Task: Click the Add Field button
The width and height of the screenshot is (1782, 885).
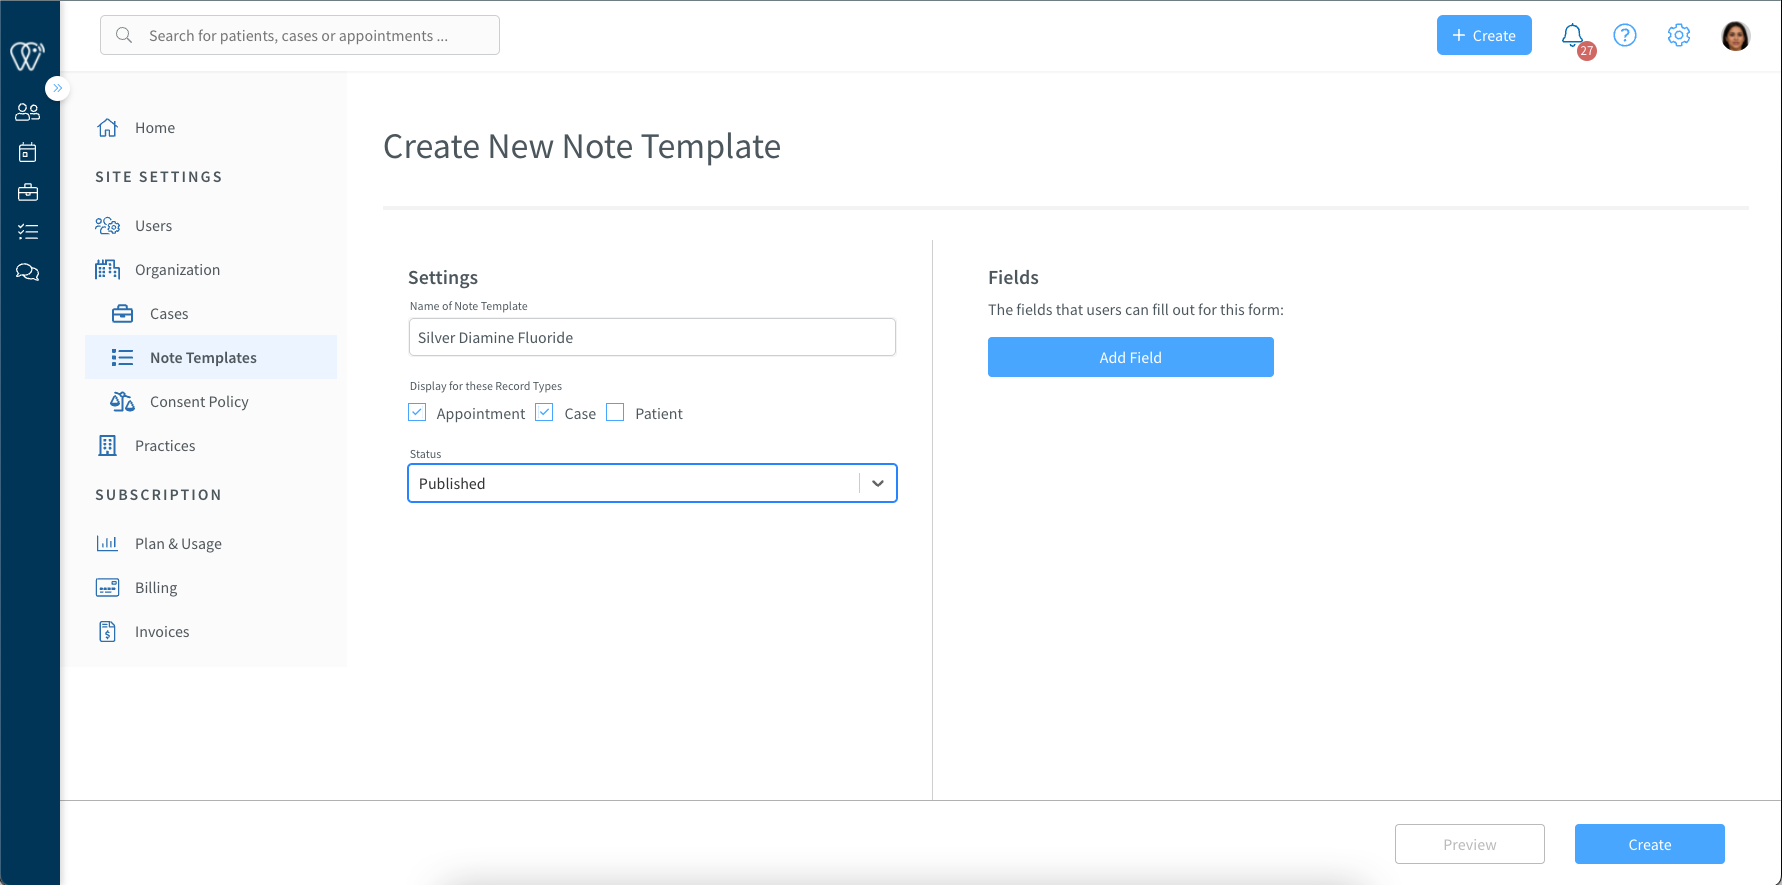Action: (x=1131, y=357)
